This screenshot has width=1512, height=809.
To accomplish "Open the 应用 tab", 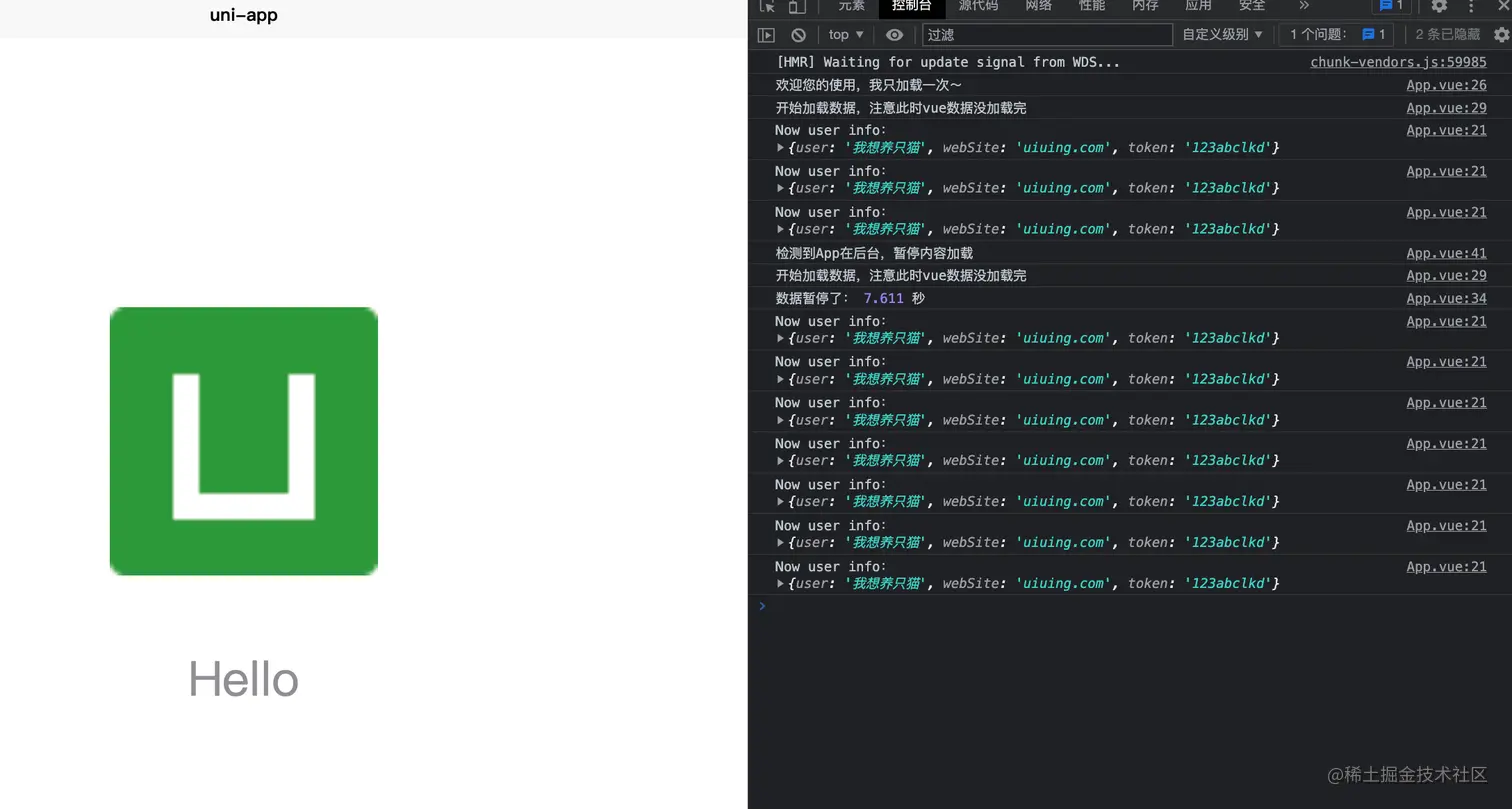I will click(x=1198, y=6).
